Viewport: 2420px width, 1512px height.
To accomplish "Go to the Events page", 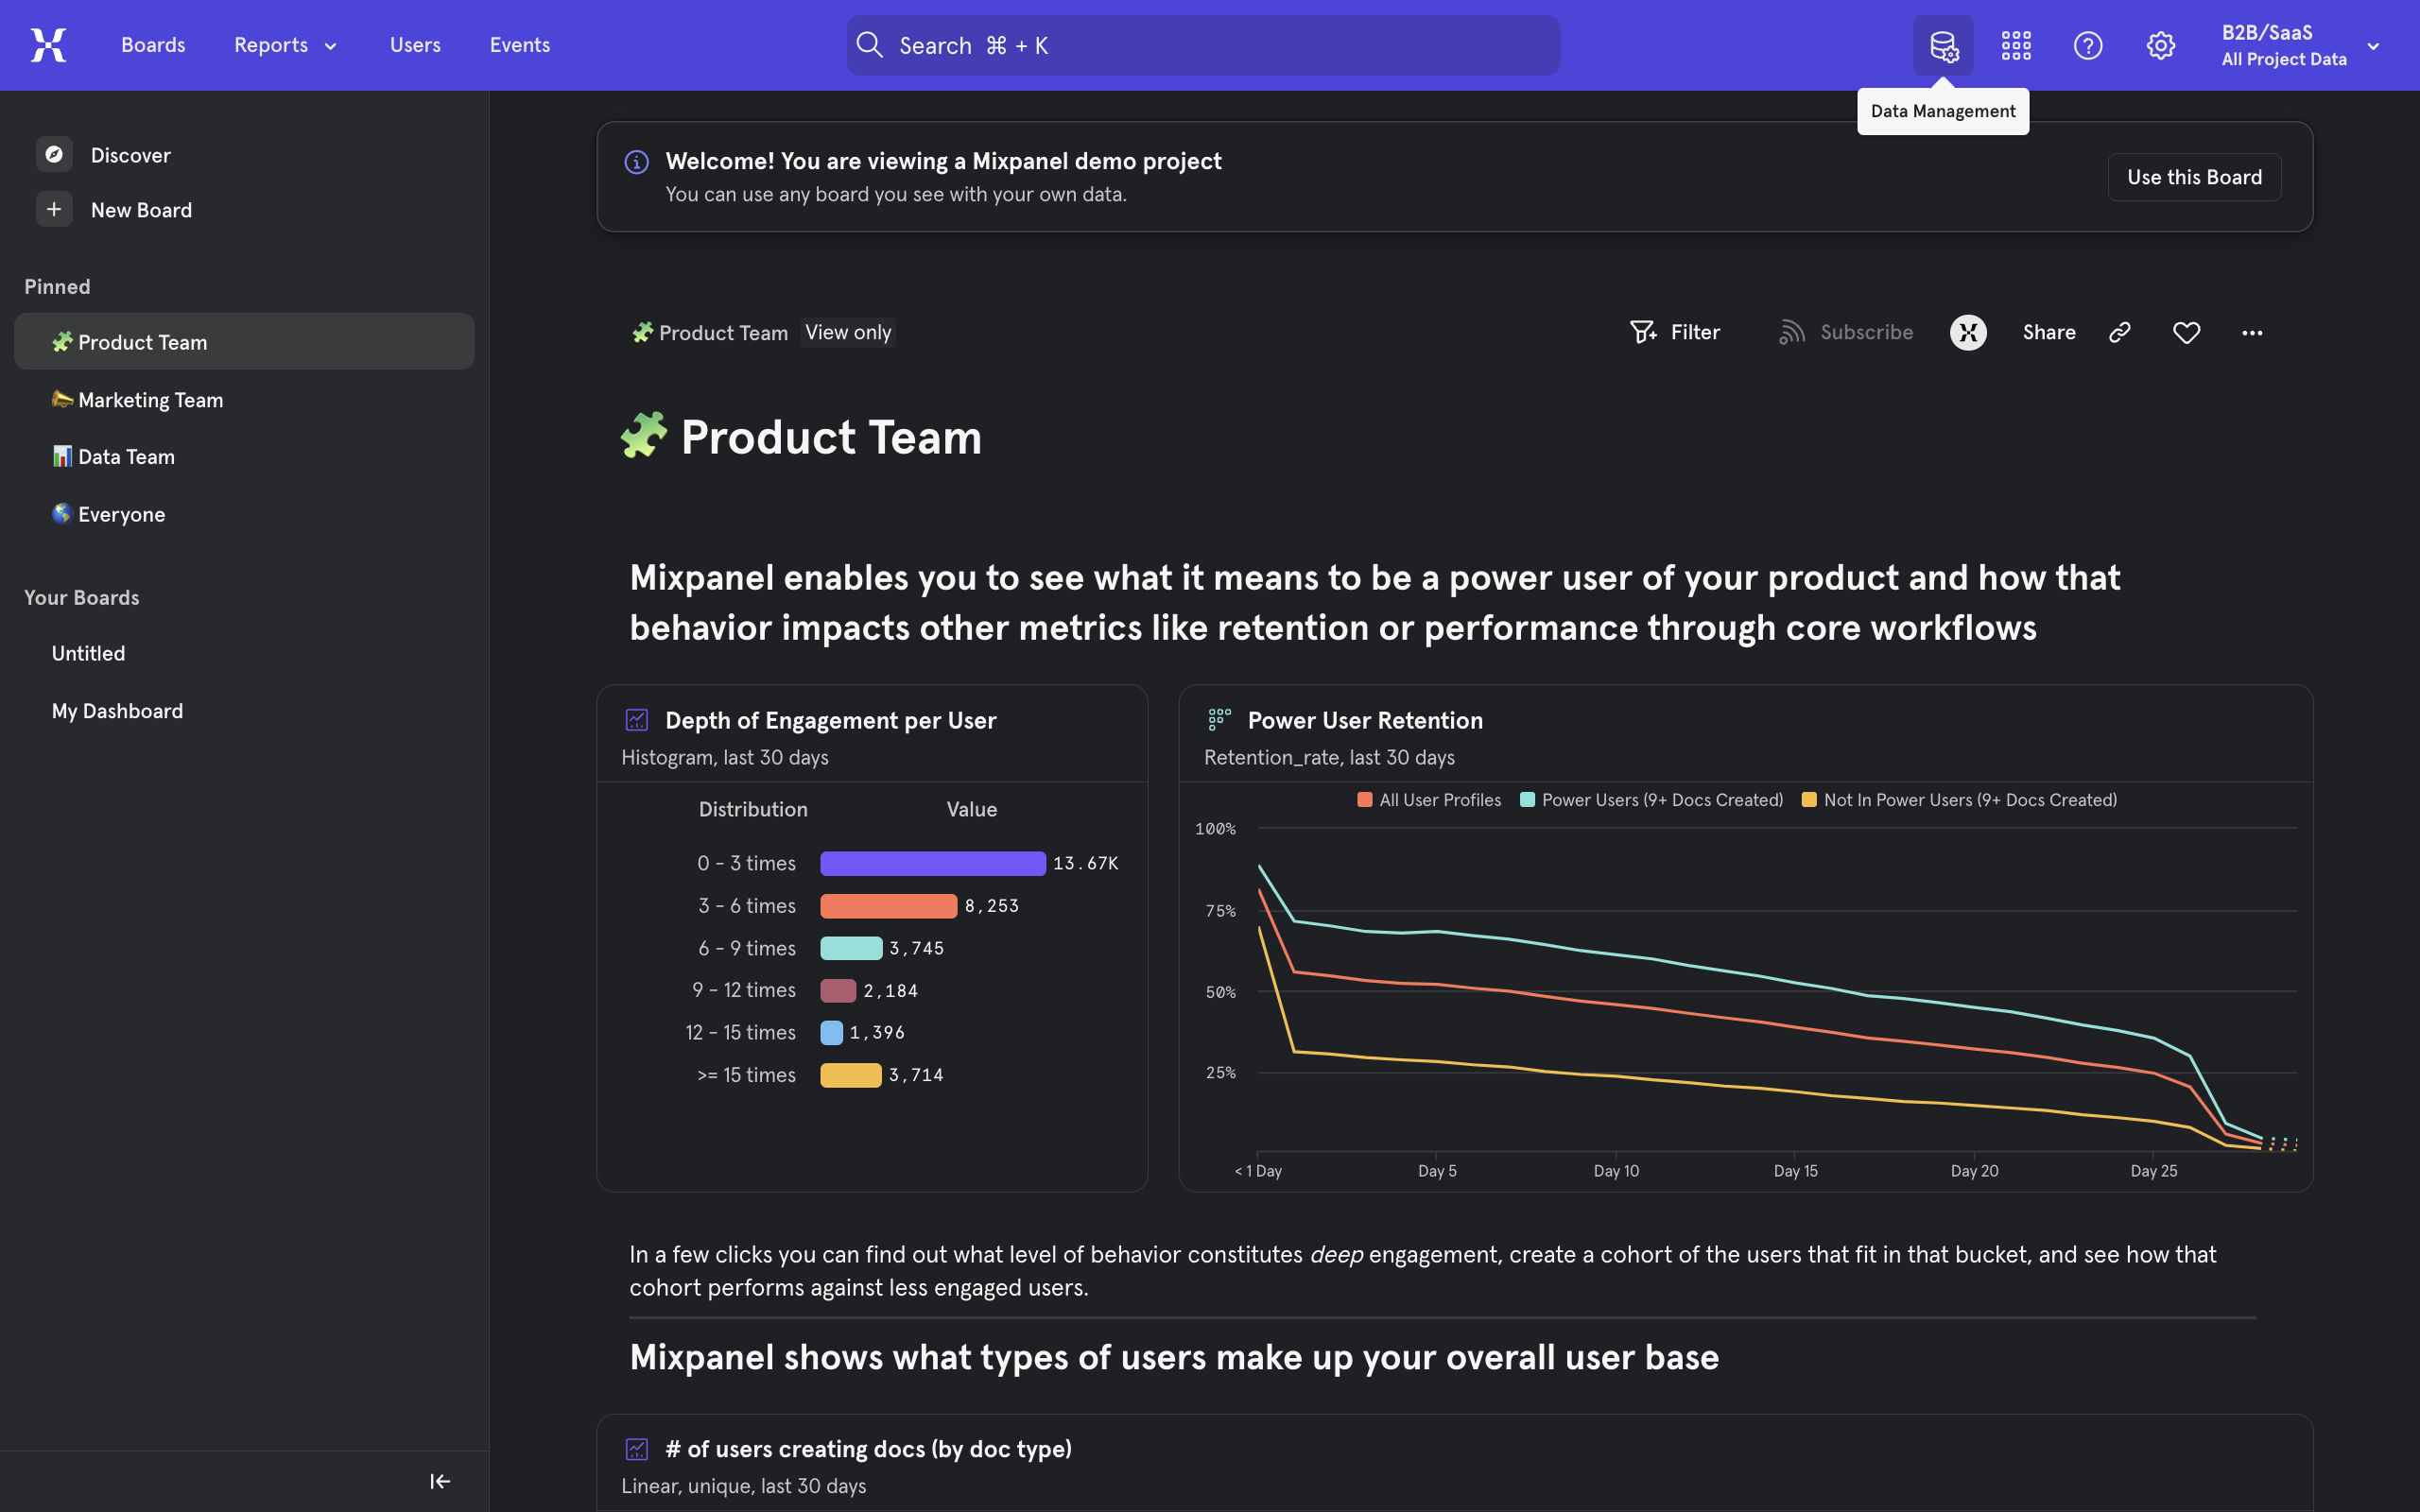I will [x=520, y=45].
